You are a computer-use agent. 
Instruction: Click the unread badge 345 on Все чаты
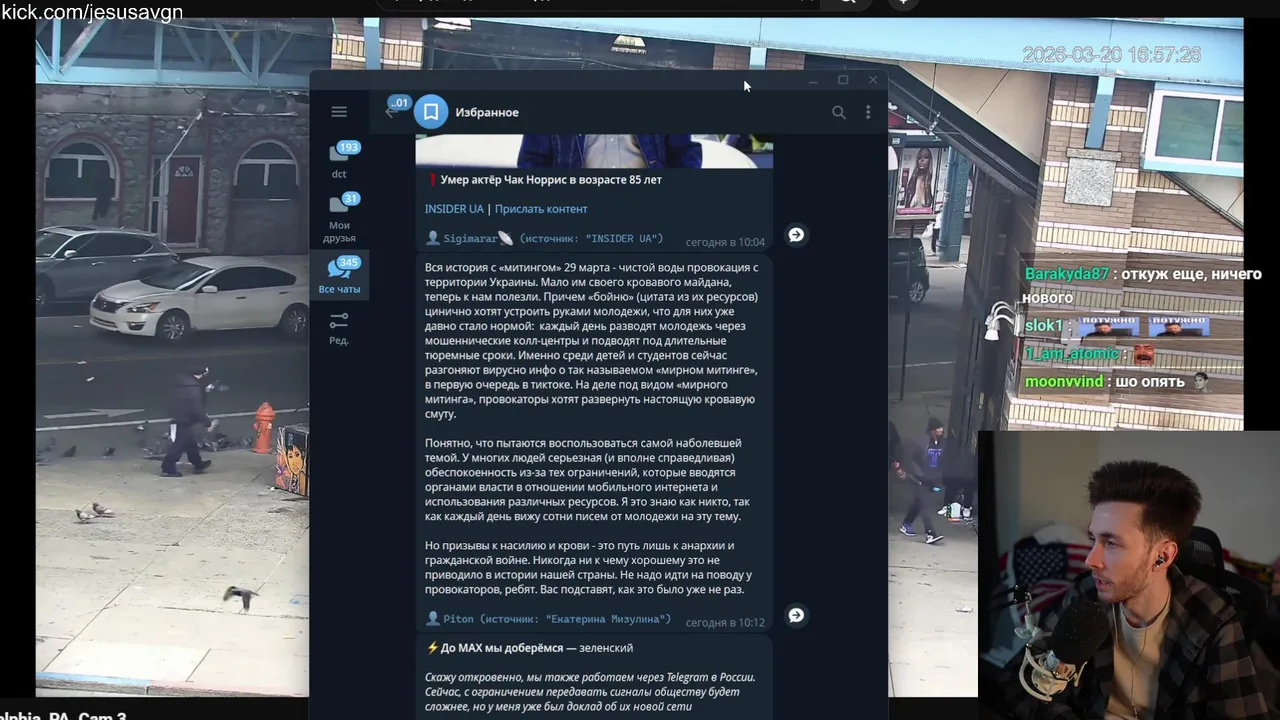348,263
